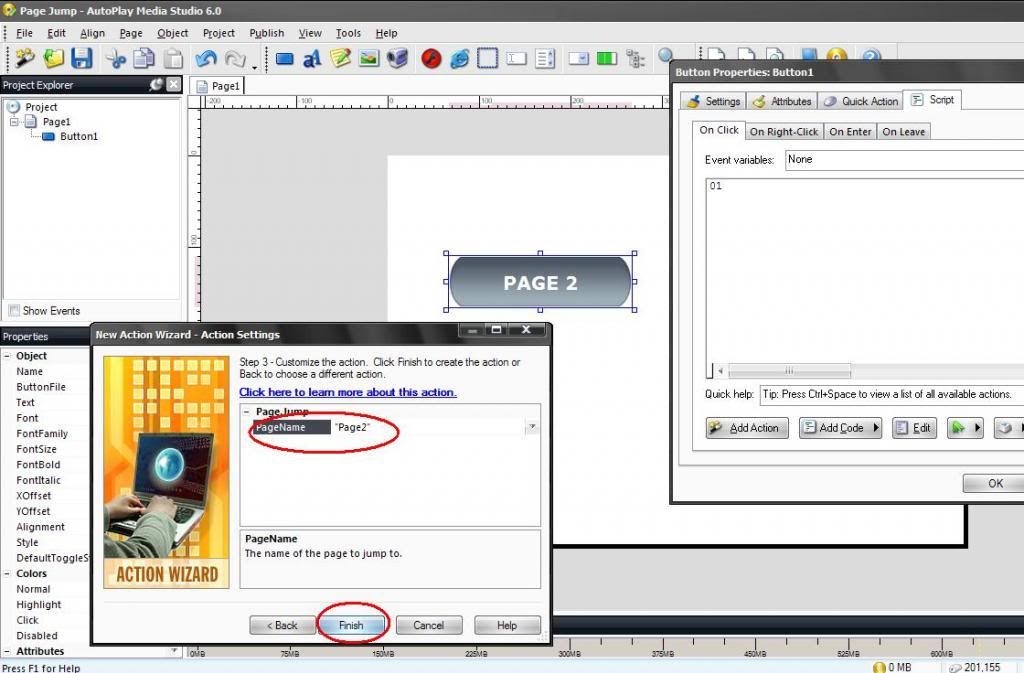Enable the Show Events checkbox

[x=14, y=311]
